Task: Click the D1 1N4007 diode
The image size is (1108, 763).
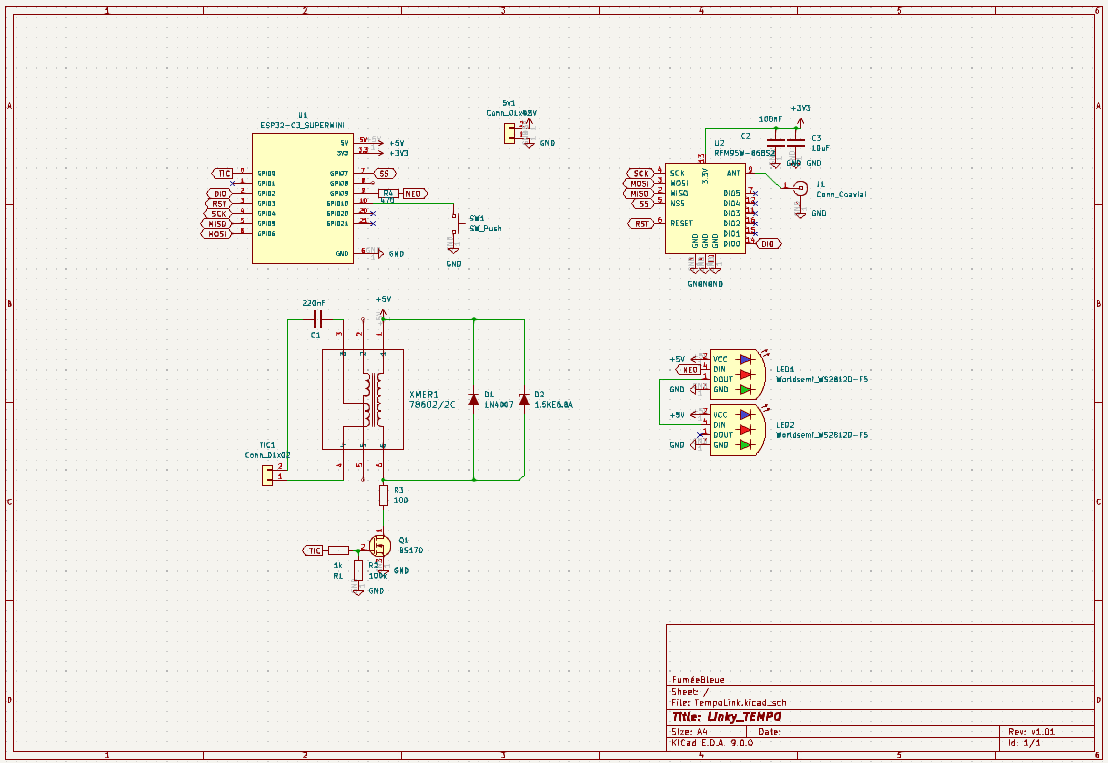Action: (473, 399)
